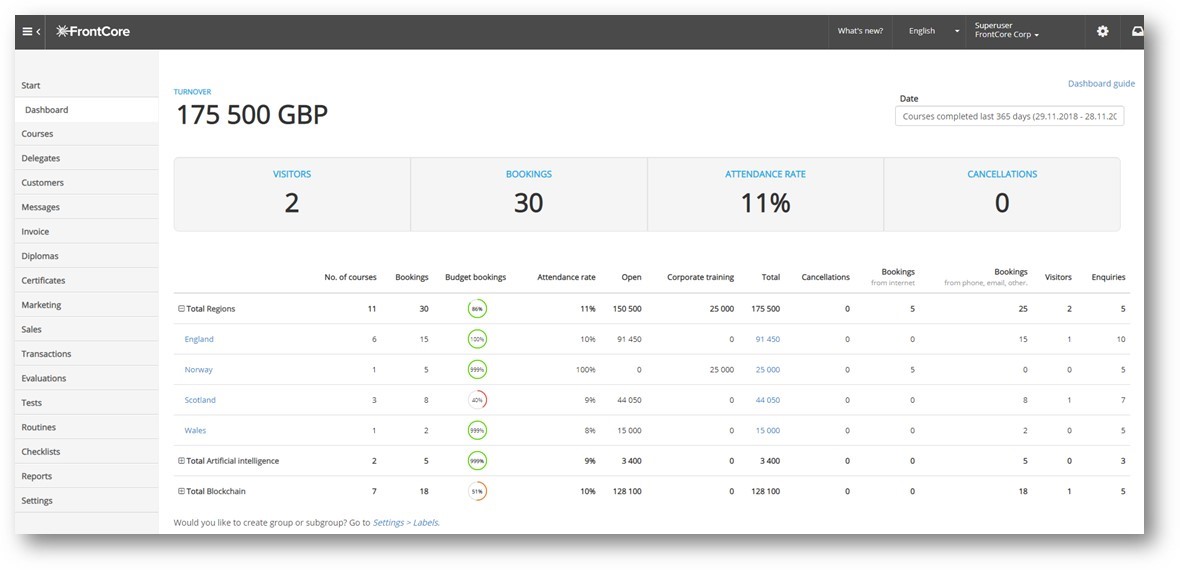Open the Superuser FrontCore Corp account menu
This screenshot has width=1180, height=570.
(x=1007, y=31)
